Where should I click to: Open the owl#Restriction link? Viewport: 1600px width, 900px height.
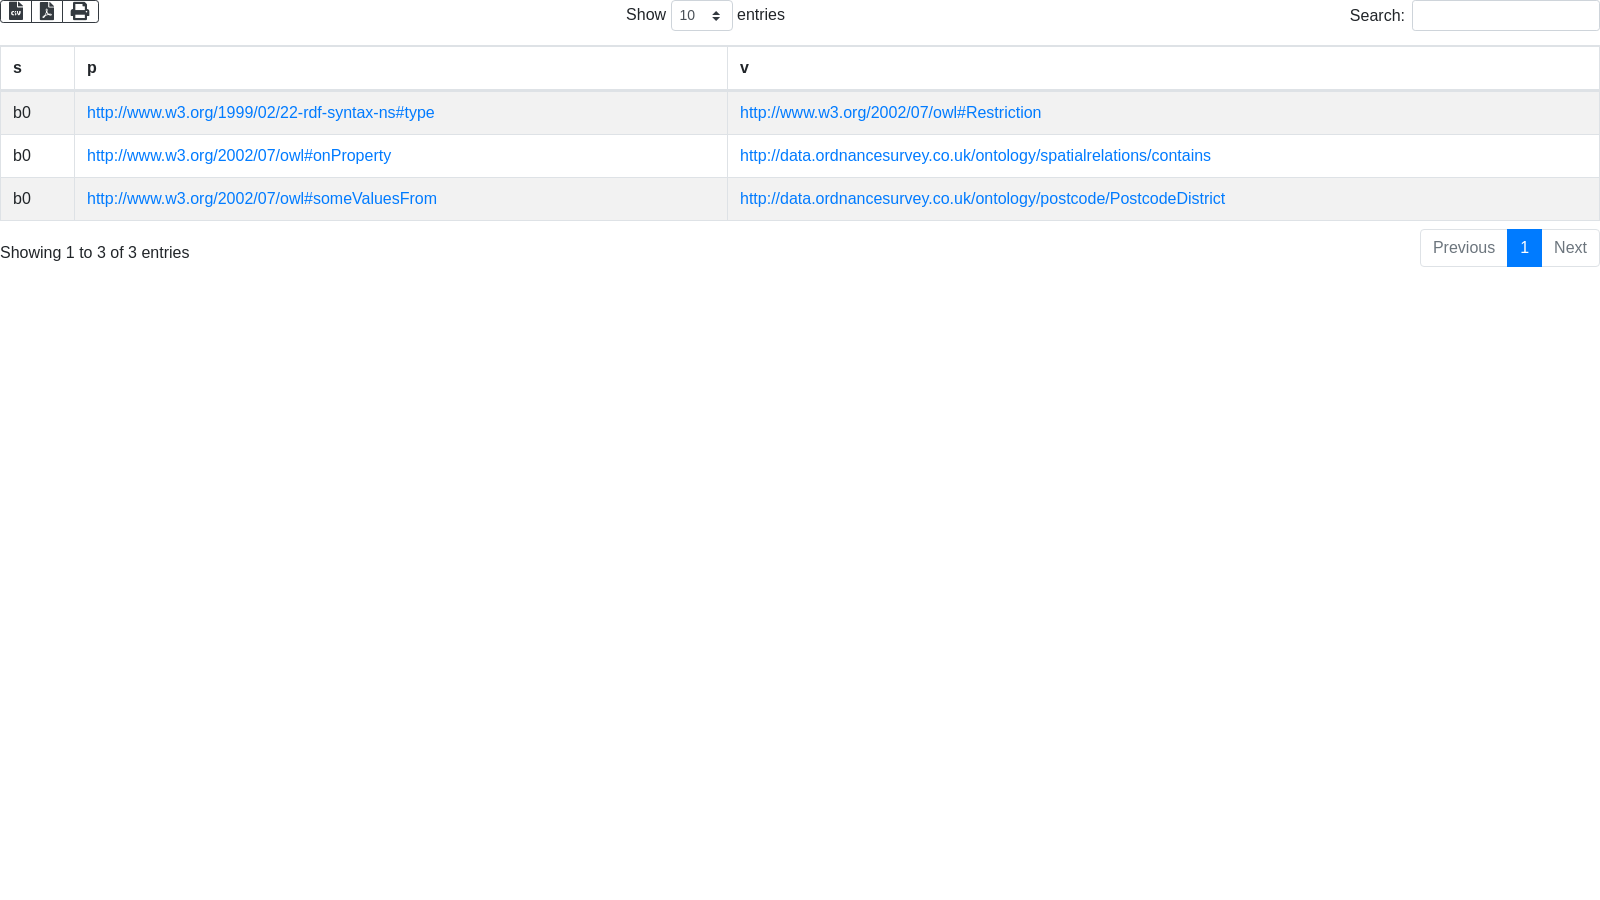tap(890, 113)
